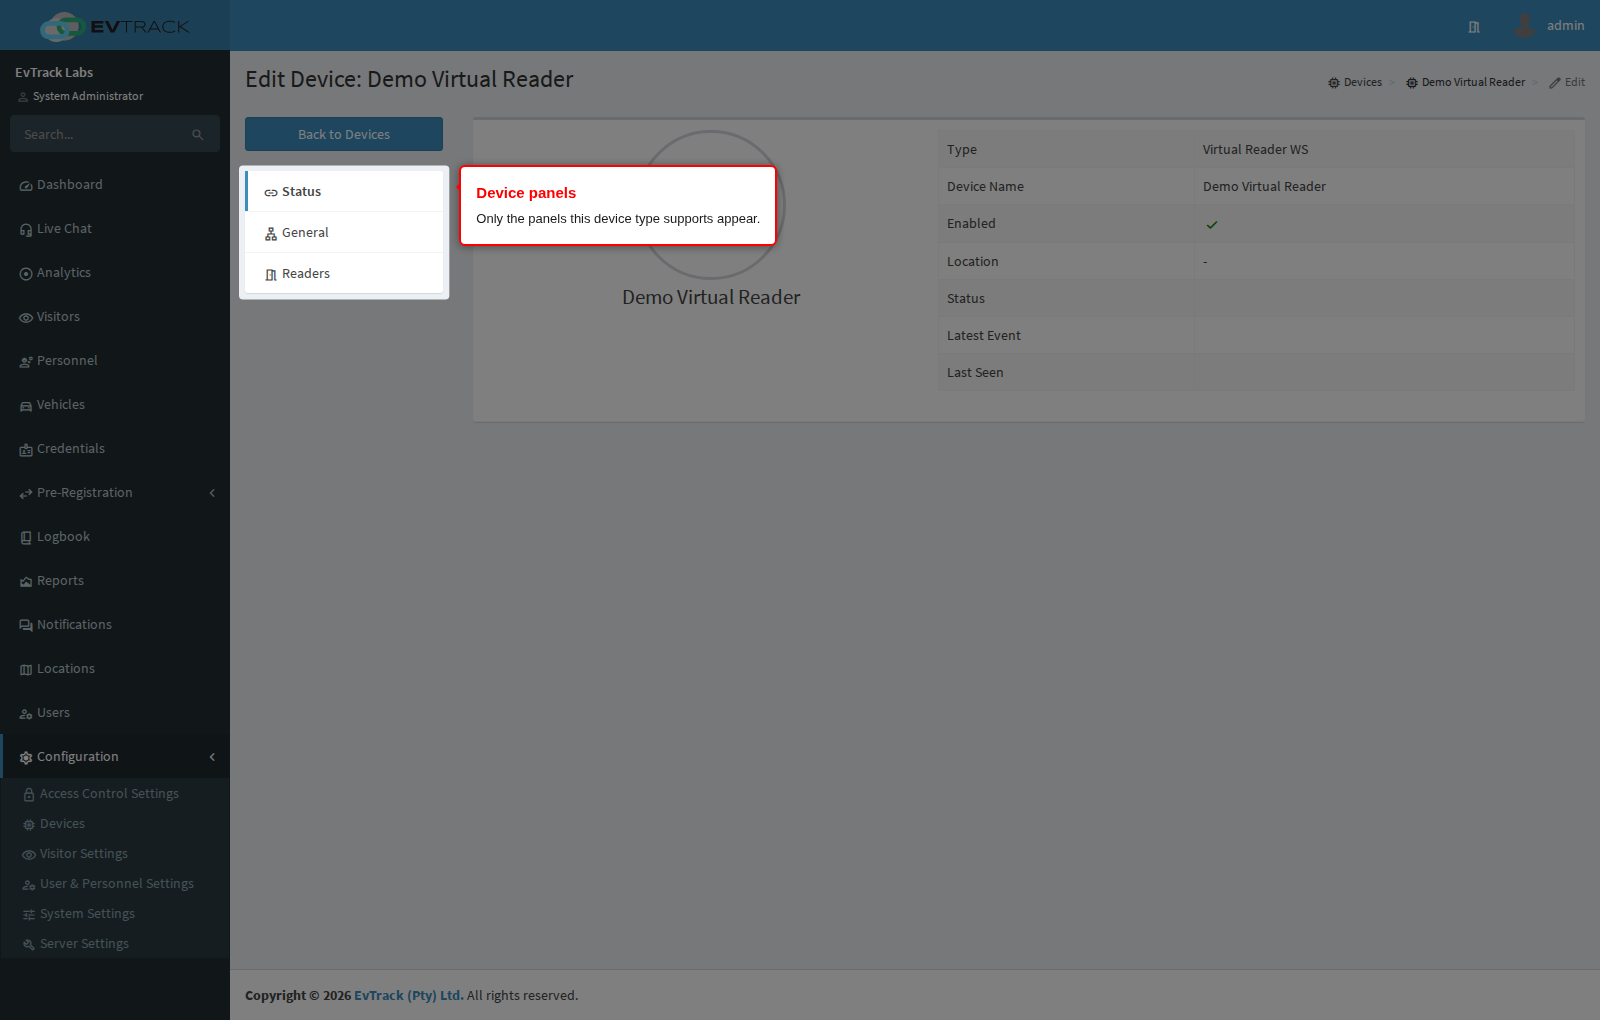Click the Analytics icon in sidebar
This screenshot has width=1600, height=1020.
point(26,274)
